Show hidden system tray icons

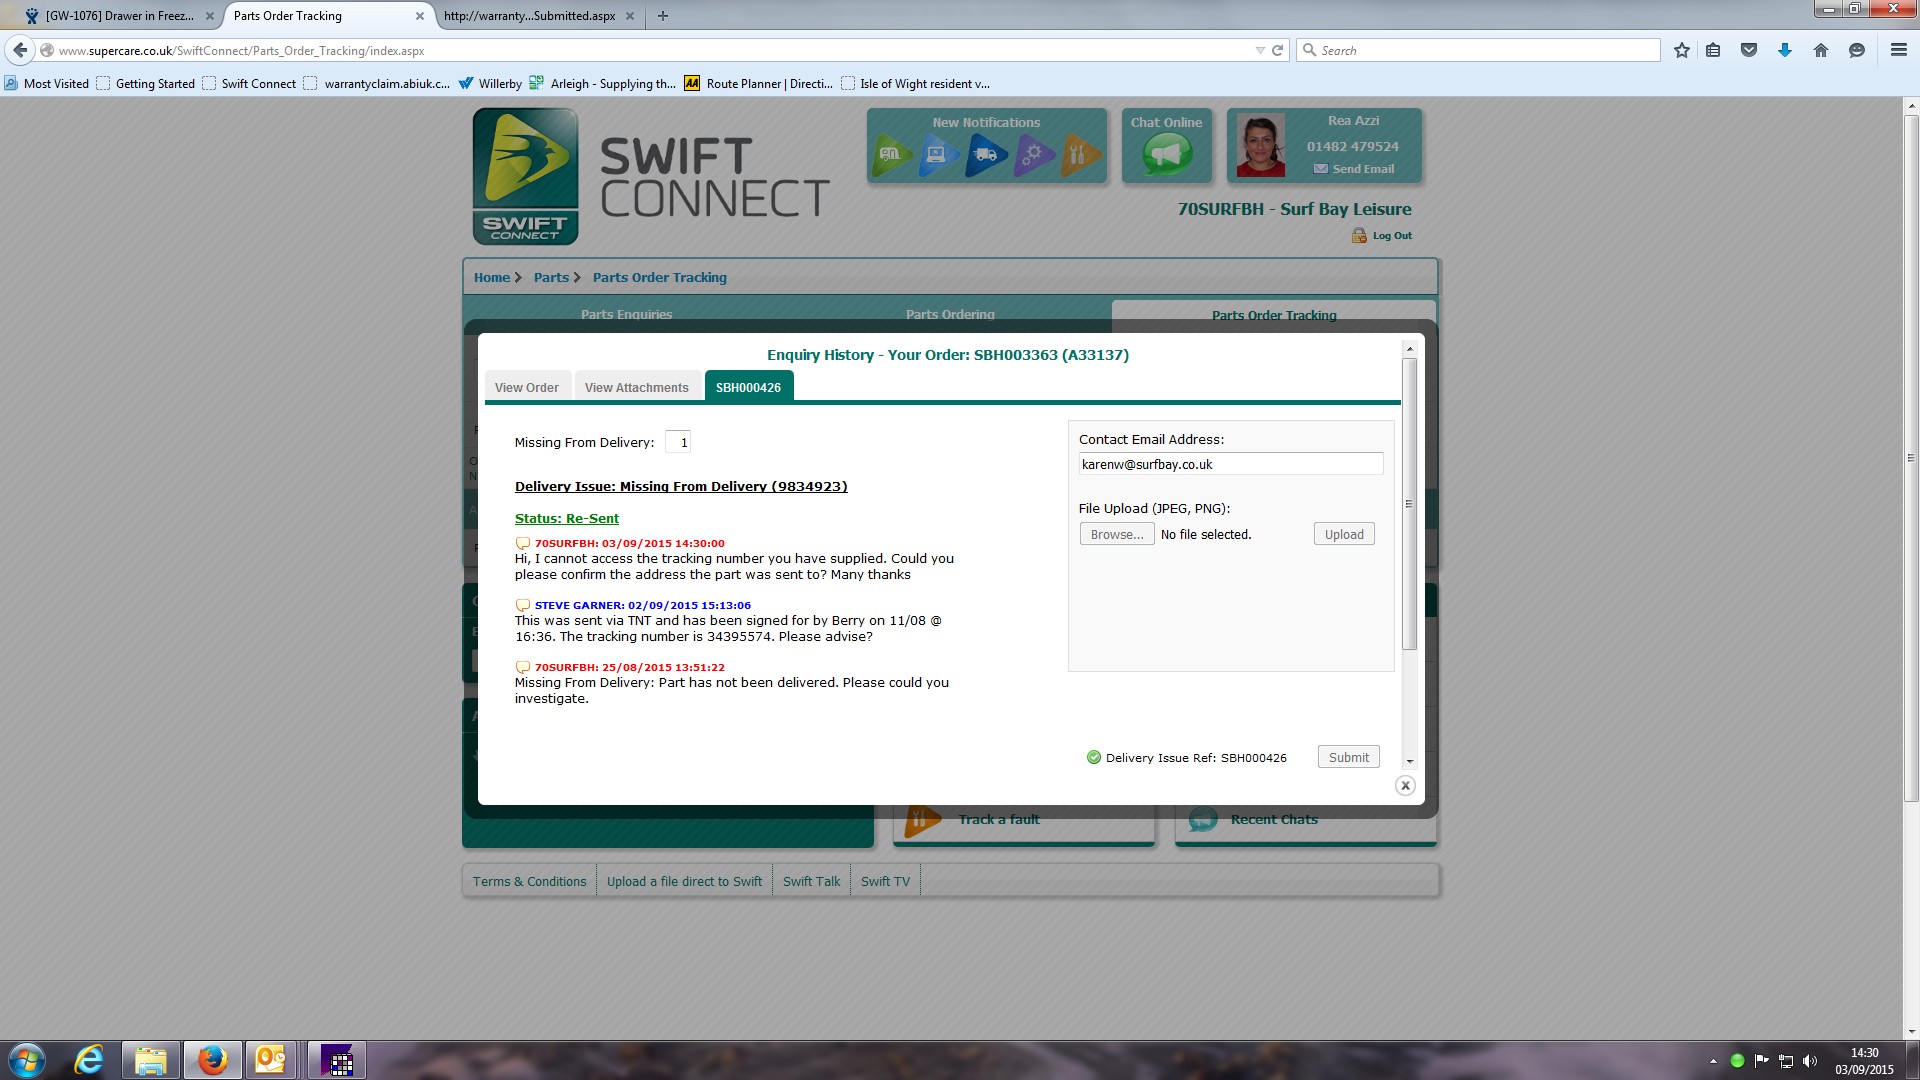pos(1713,1061)
